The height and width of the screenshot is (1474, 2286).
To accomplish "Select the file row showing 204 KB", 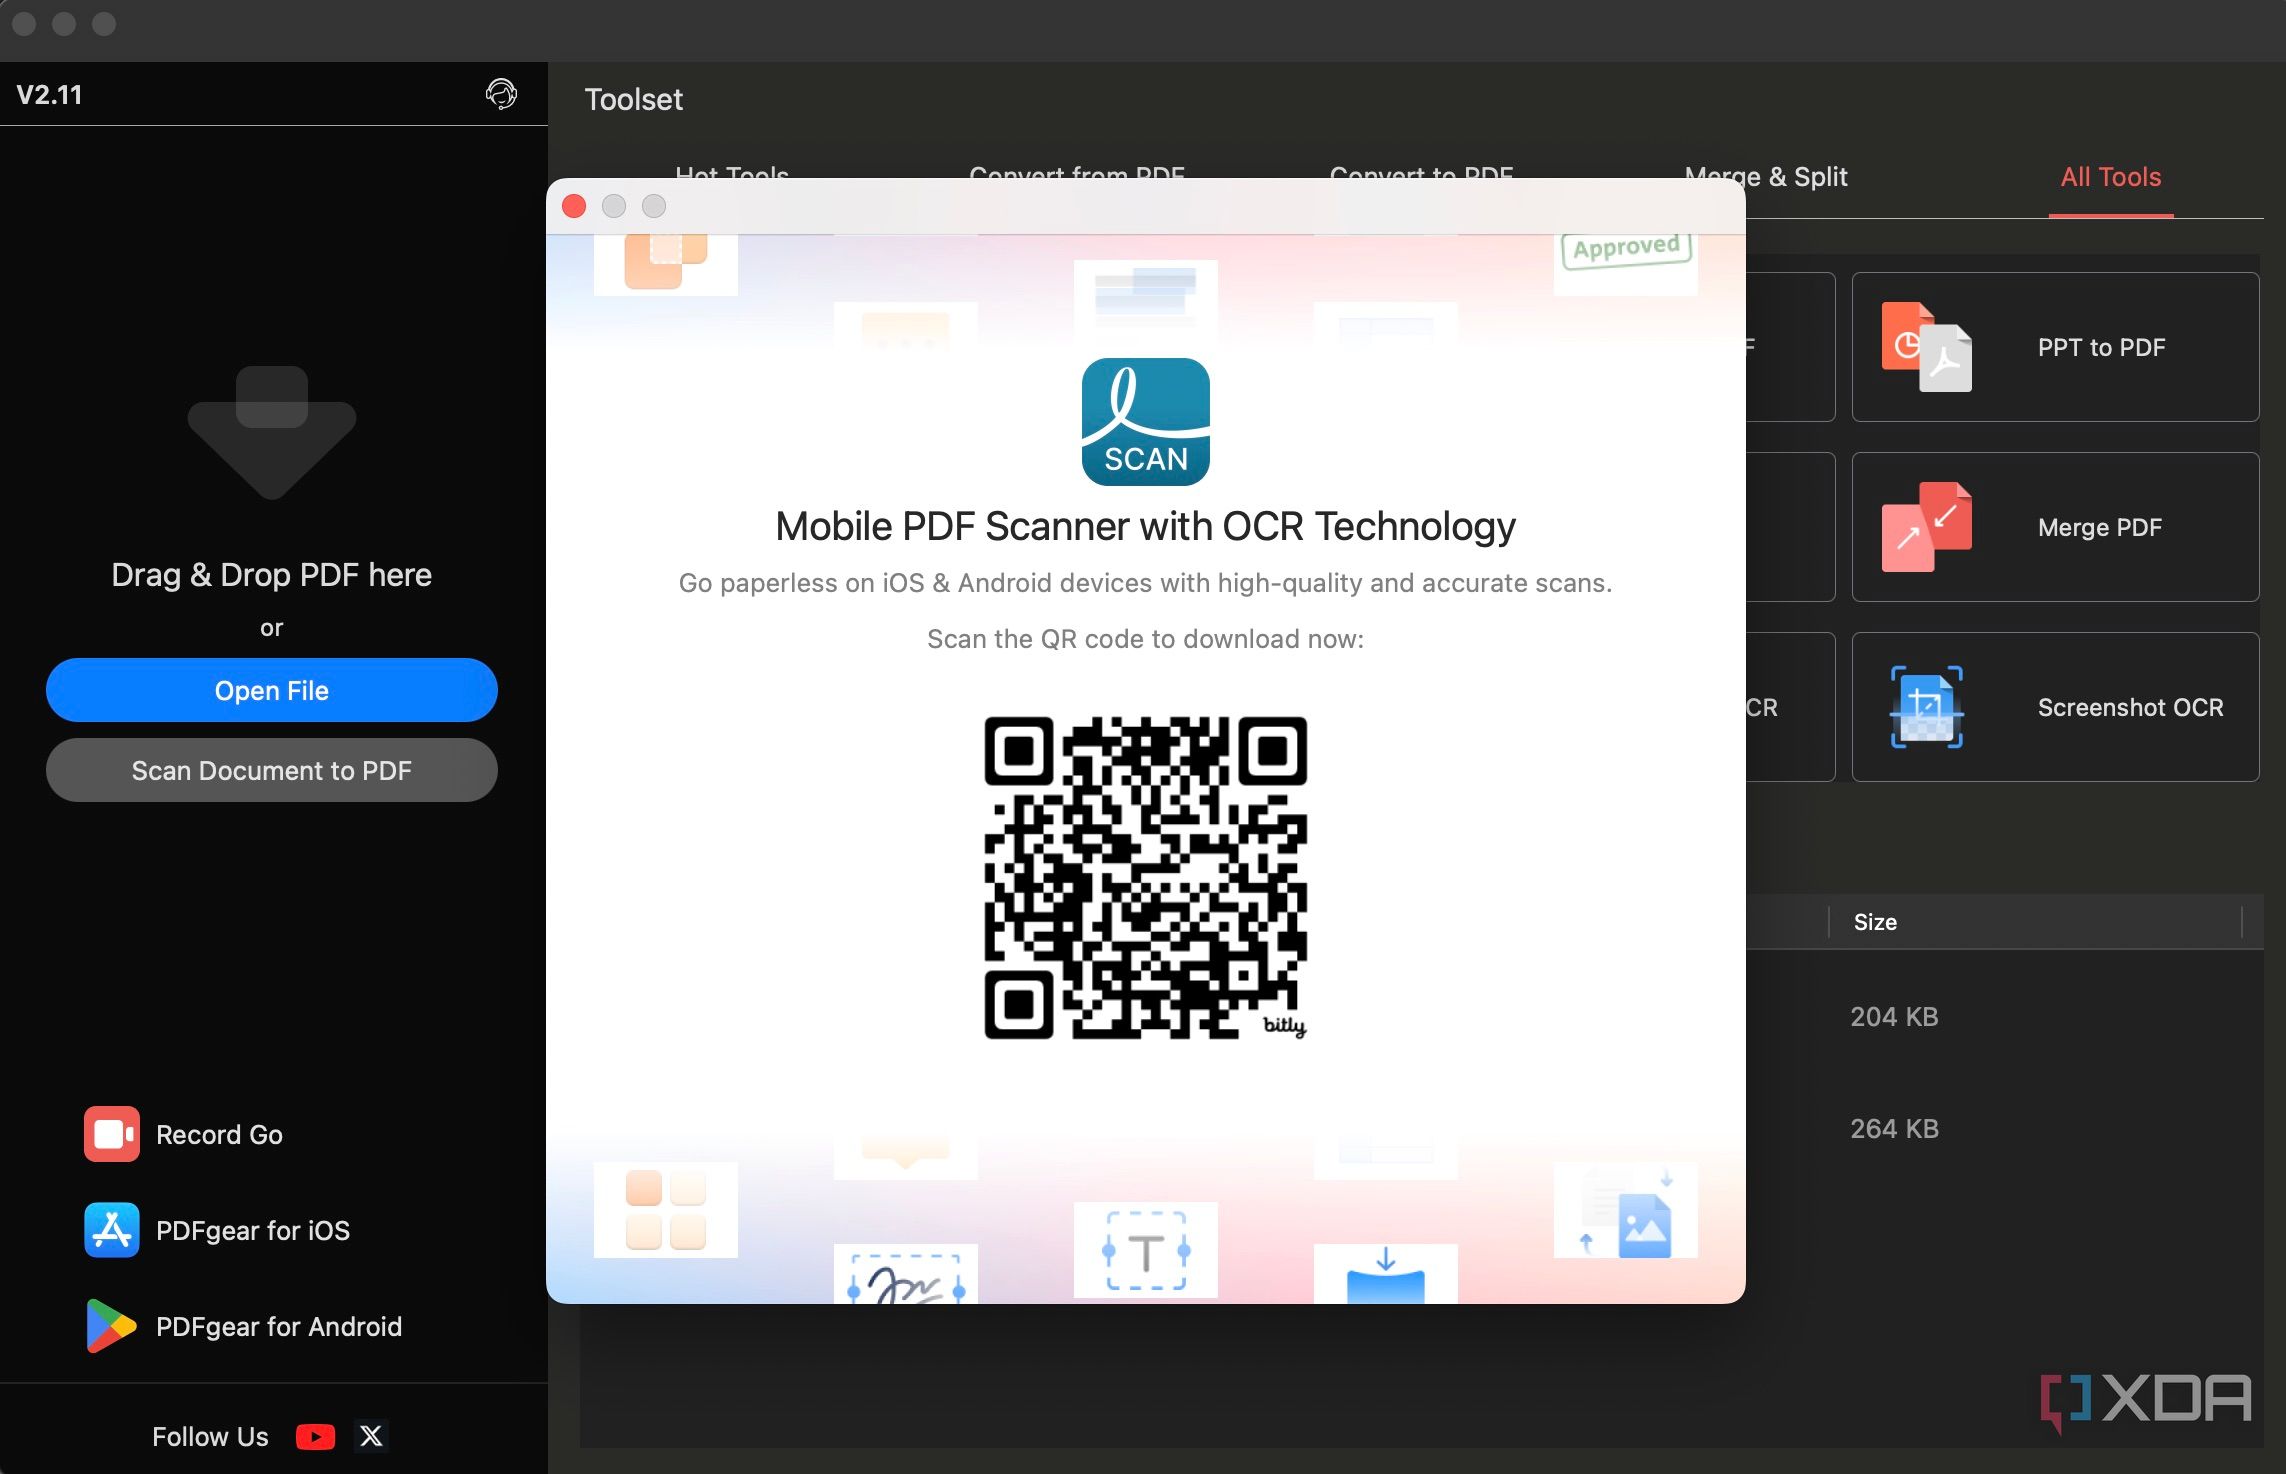I will pyautogui.click(x=1893, y=1017).
